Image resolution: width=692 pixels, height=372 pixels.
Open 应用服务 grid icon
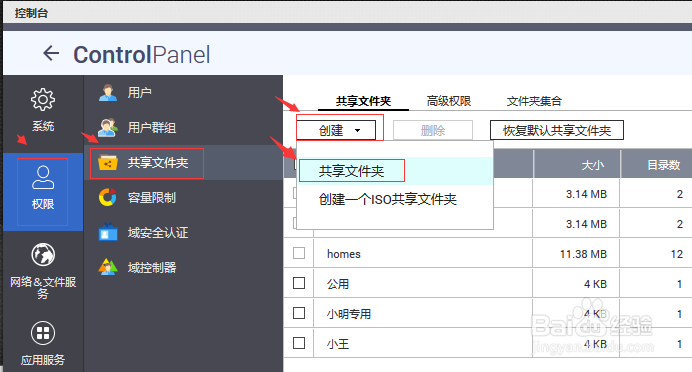[43, 333]
